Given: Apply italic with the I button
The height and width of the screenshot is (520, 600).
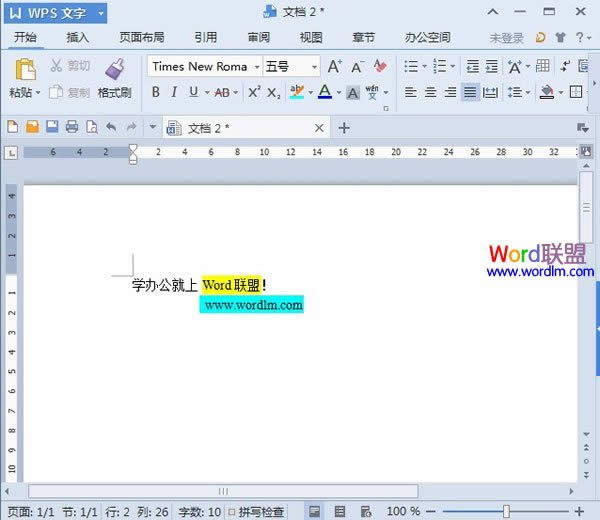Looking at the screenshot, I should click(174, 92).
